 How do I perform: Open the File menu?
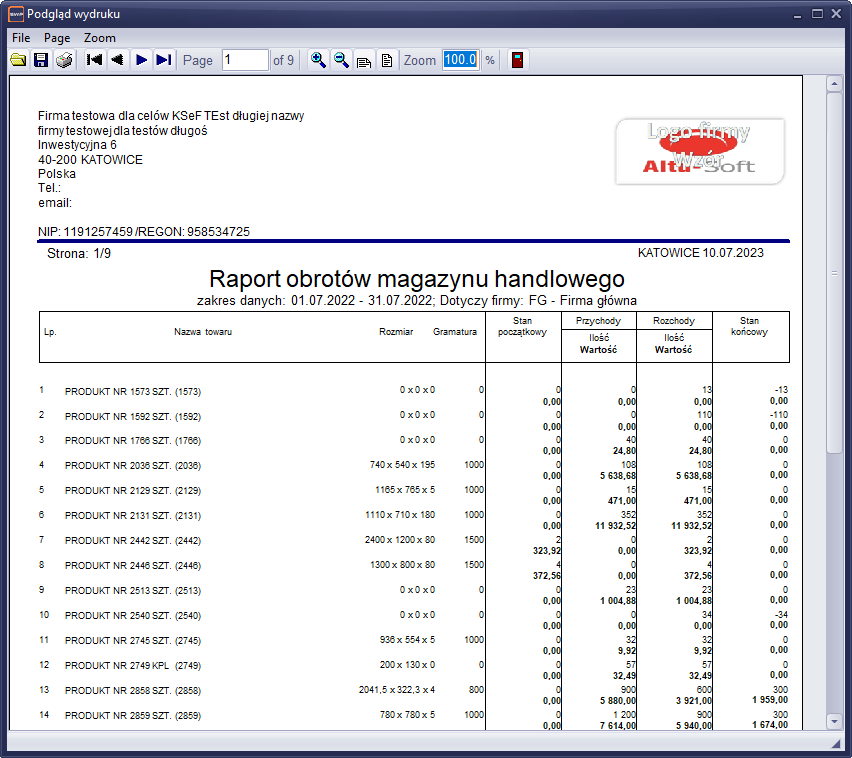pyautogui.click(x=21, y=37)
